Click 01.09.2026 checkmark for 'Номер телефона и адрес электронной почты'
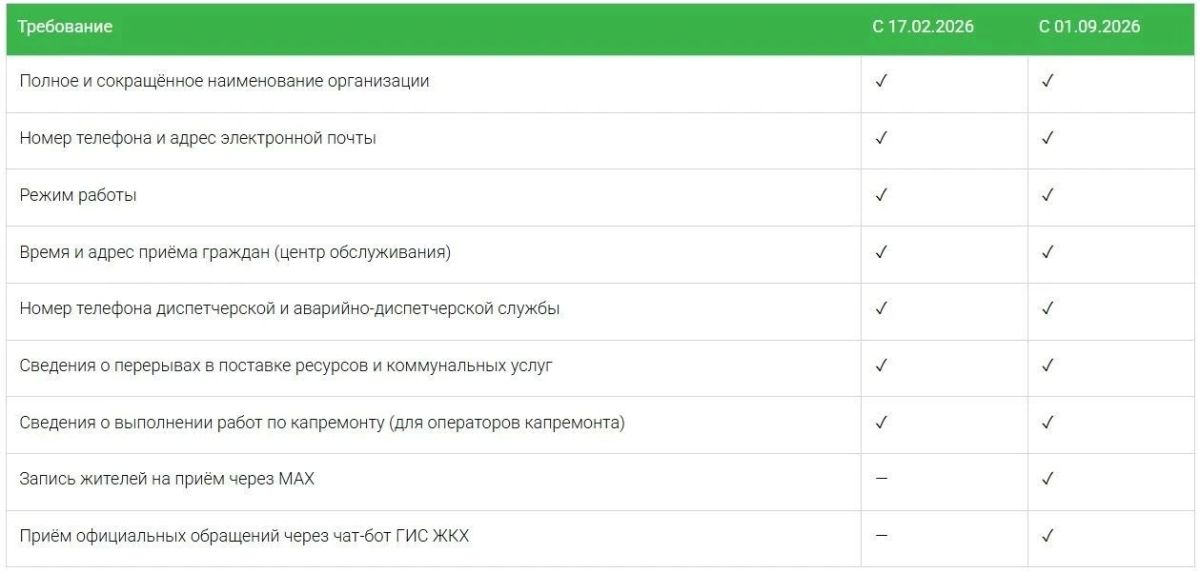 pos(1047,138)
